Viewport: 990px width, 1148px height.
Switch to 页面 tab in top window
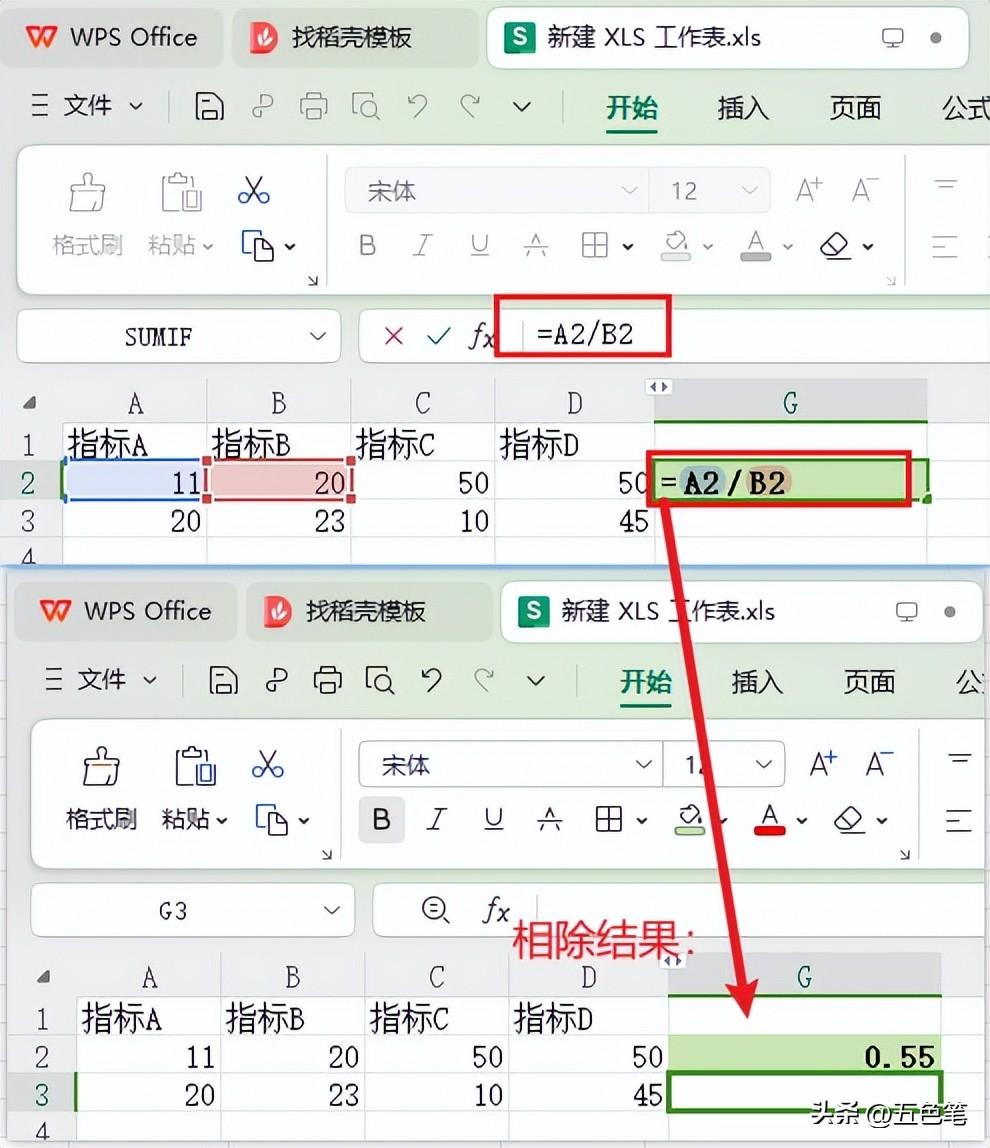[855, 108]
